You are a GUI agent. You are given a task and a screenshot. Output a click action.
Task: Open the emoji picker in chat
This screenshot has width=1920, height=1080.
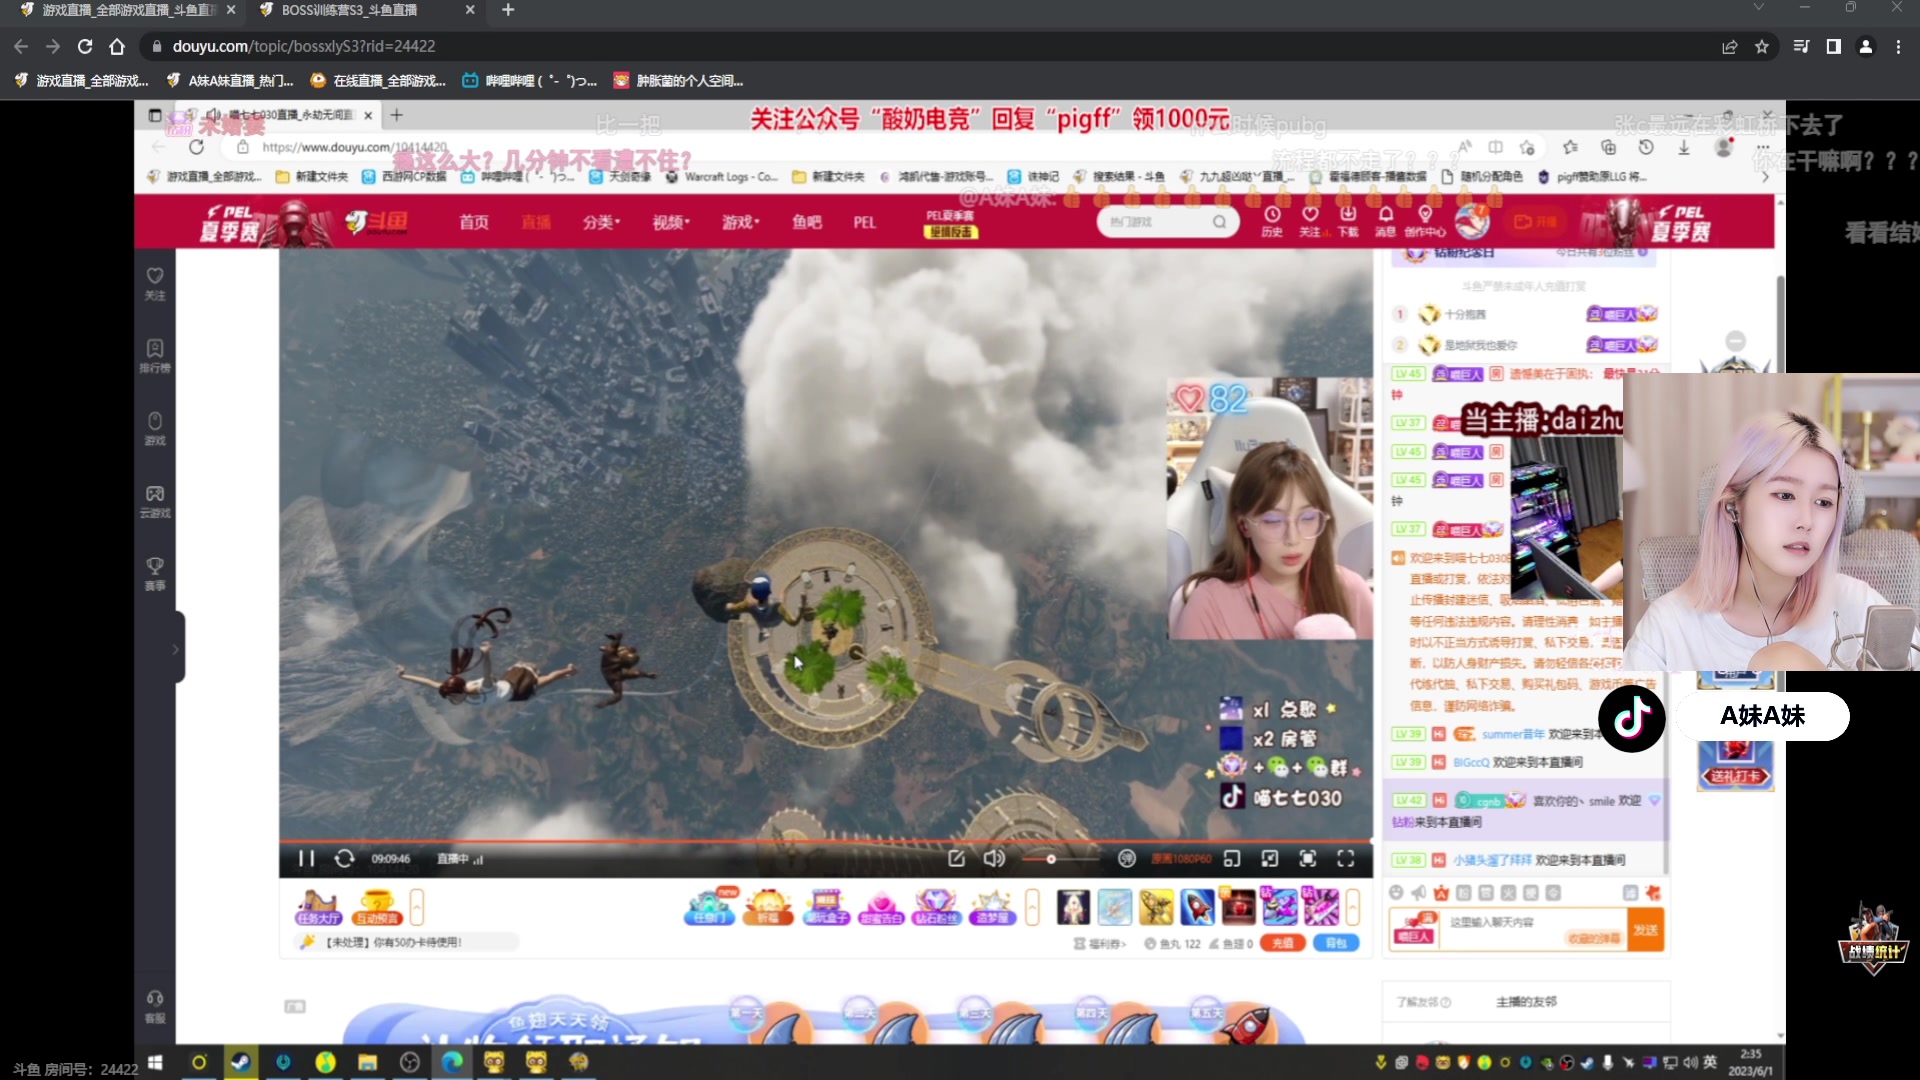[x=1396, y=893]
